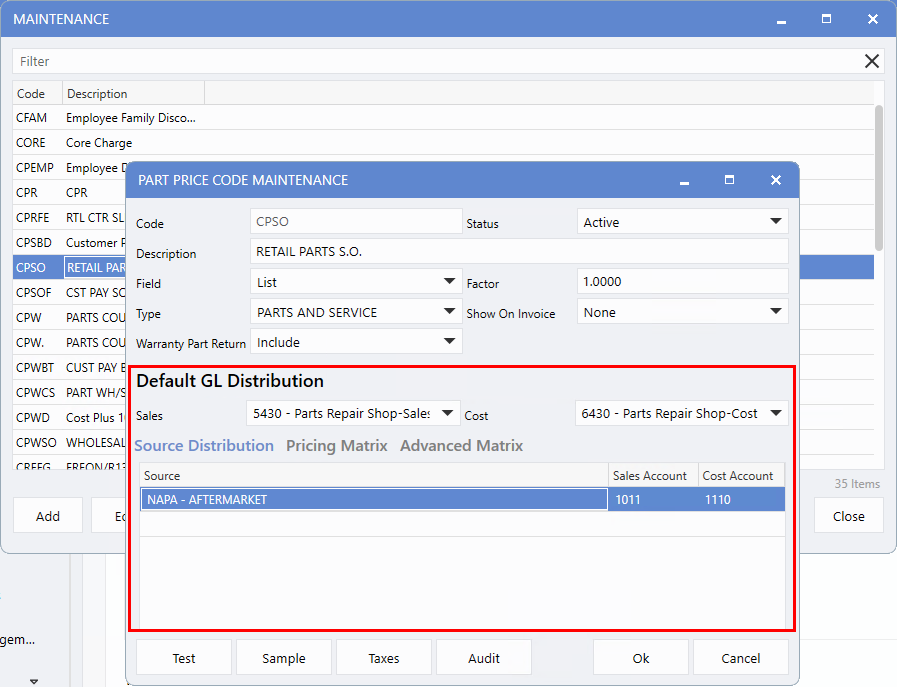This screenshot has width=897, height=687.
Task: Click the Maintenance list vertical scrollbar
Action: [x=879, y=177]
